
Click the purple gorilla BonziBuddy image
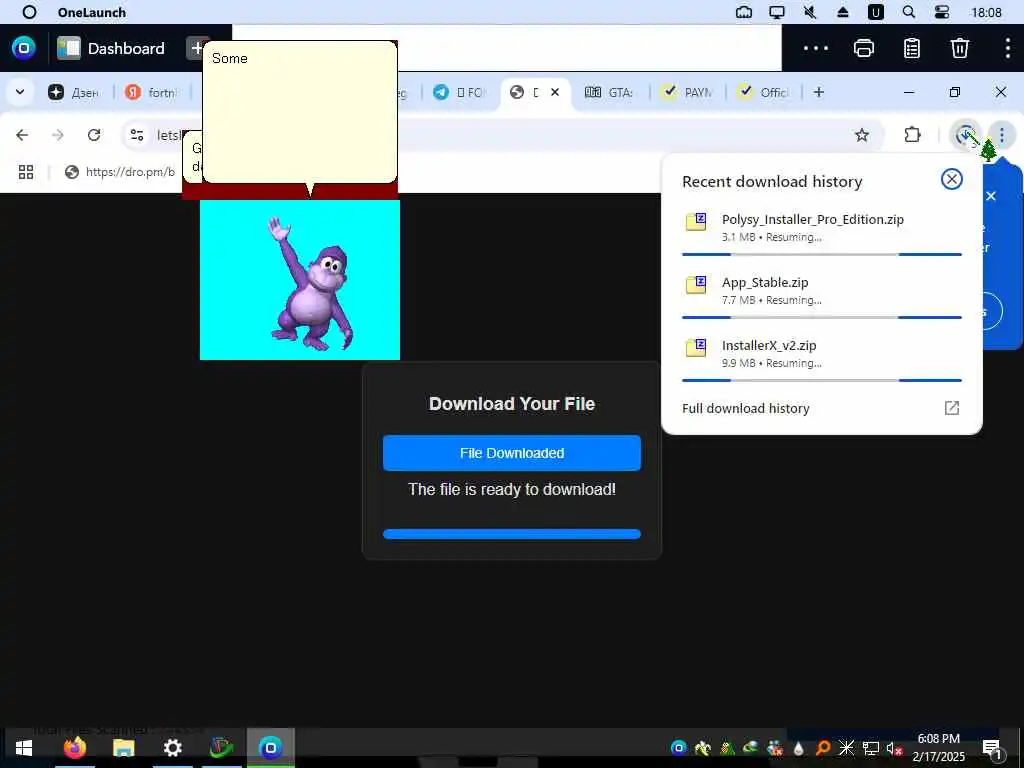tap(300, 280)
